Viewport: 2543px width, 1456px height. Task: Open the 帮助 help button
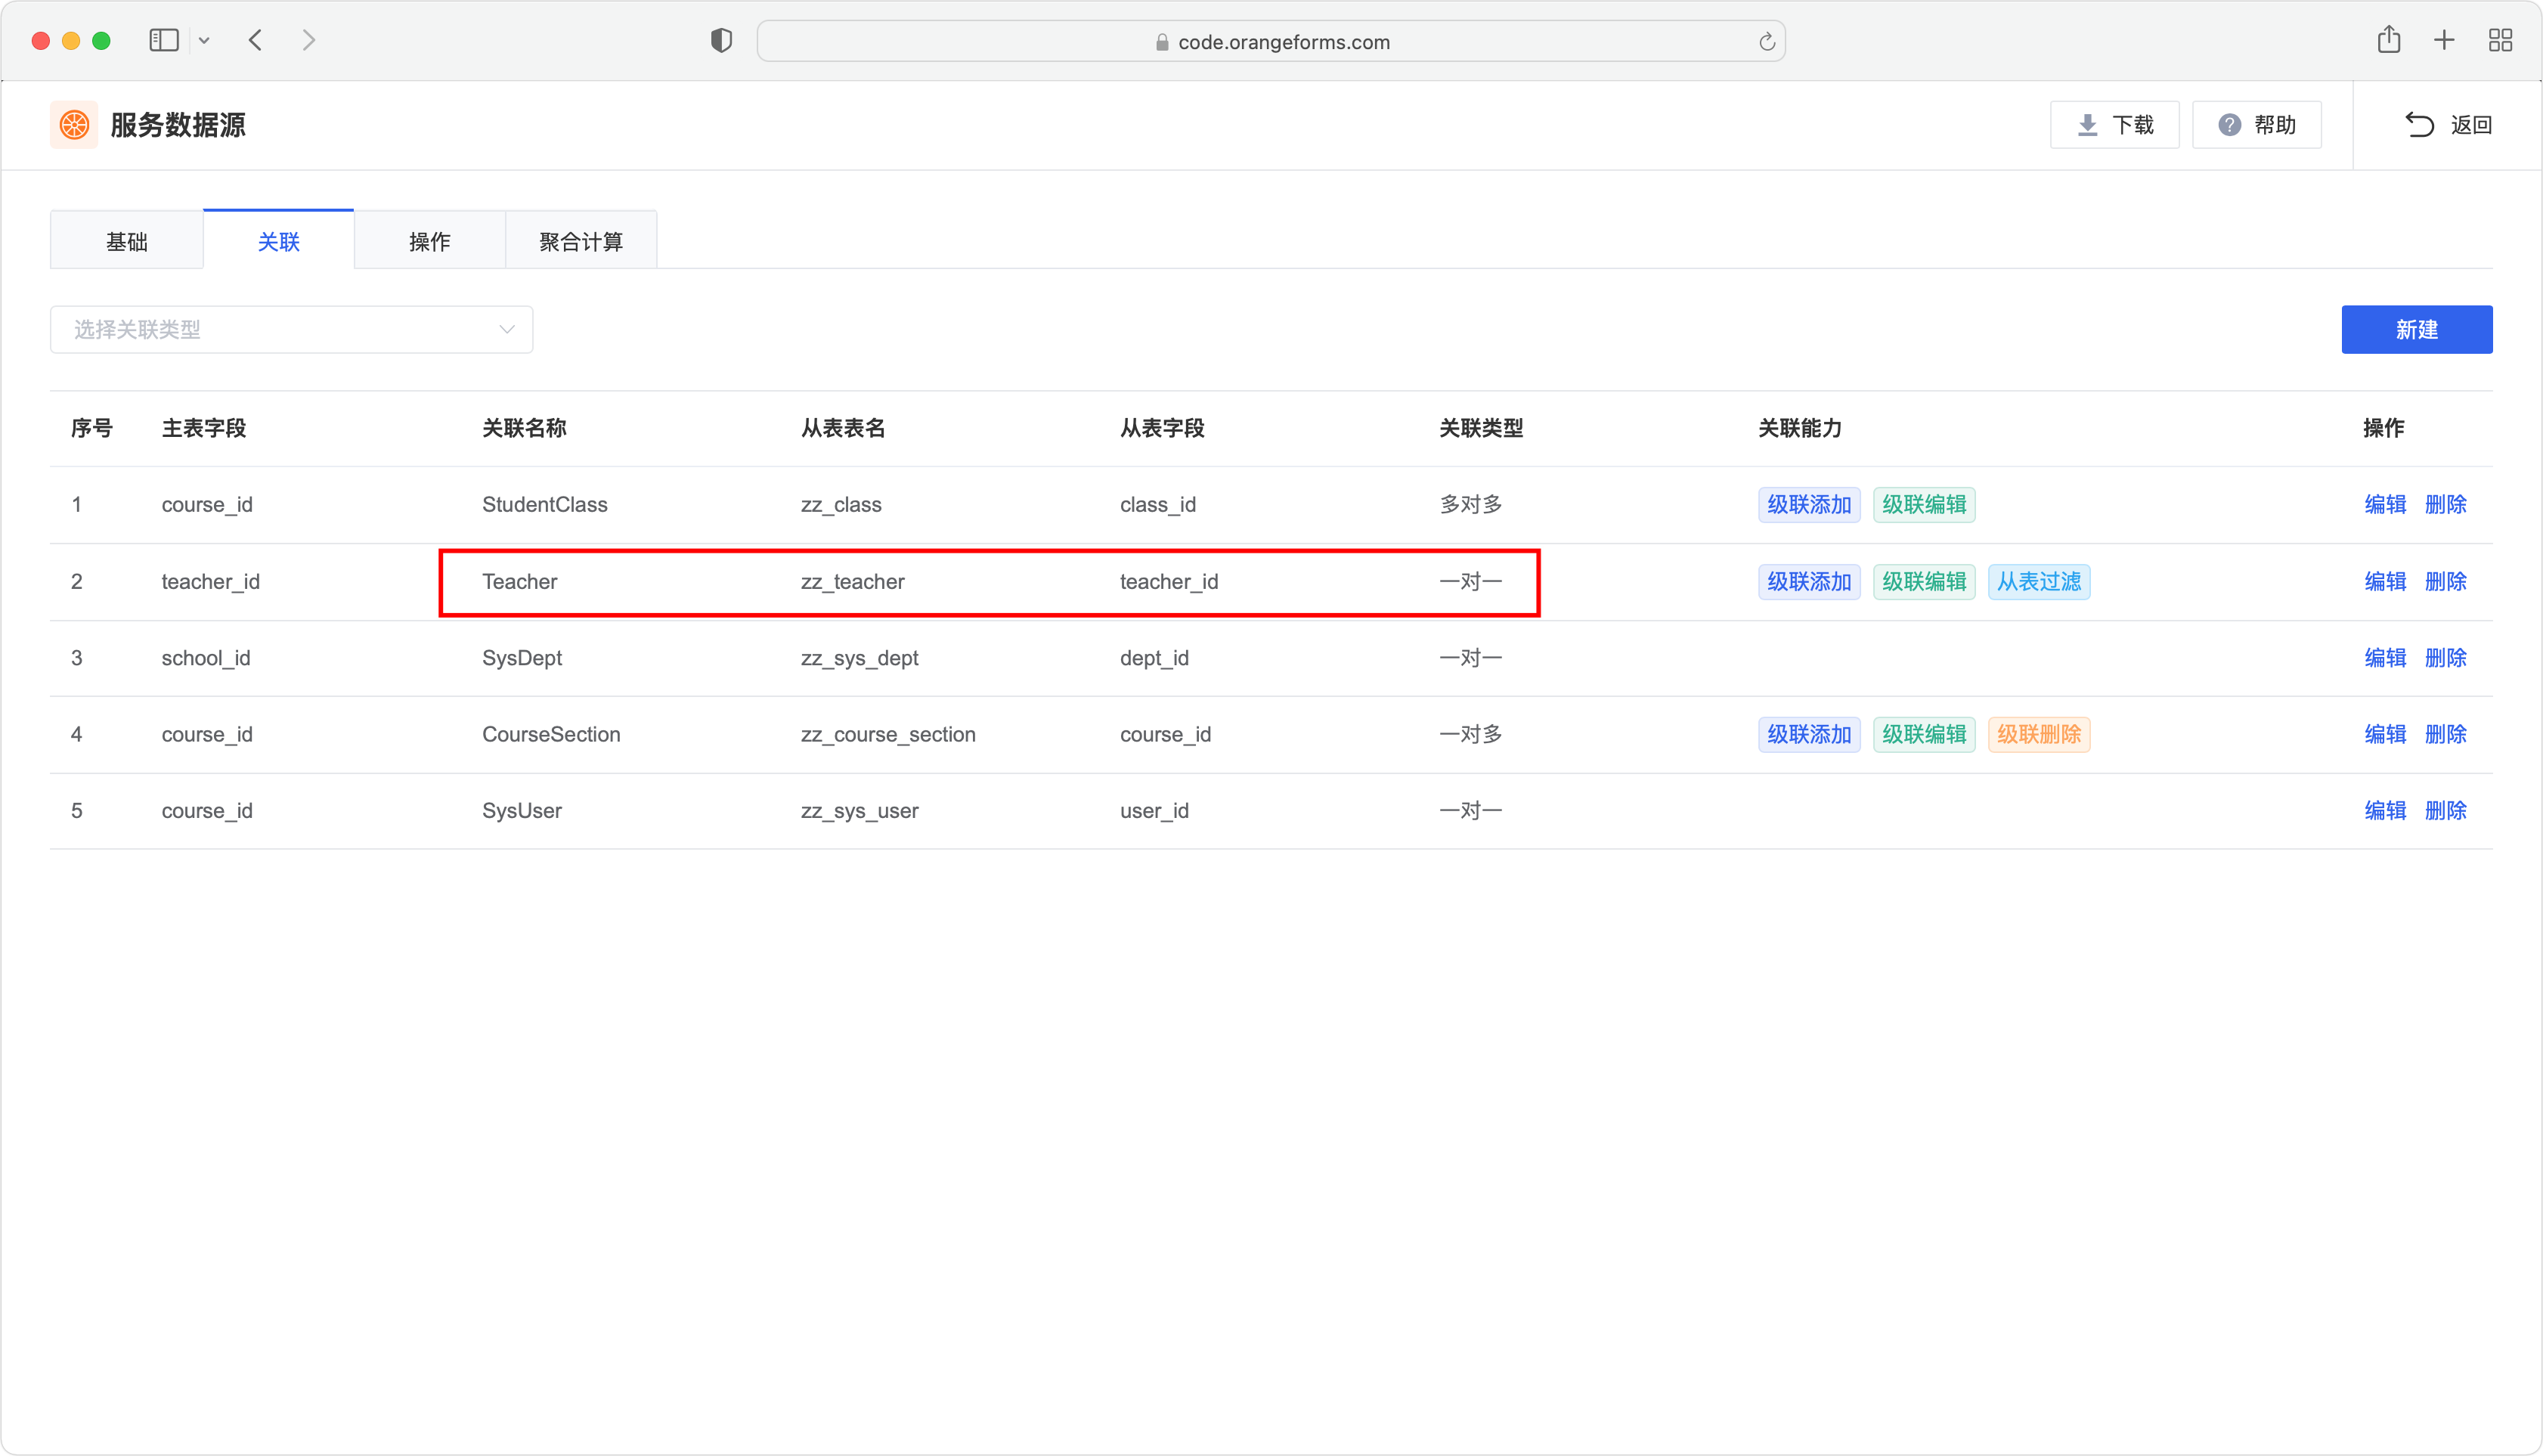point(2256,125)
